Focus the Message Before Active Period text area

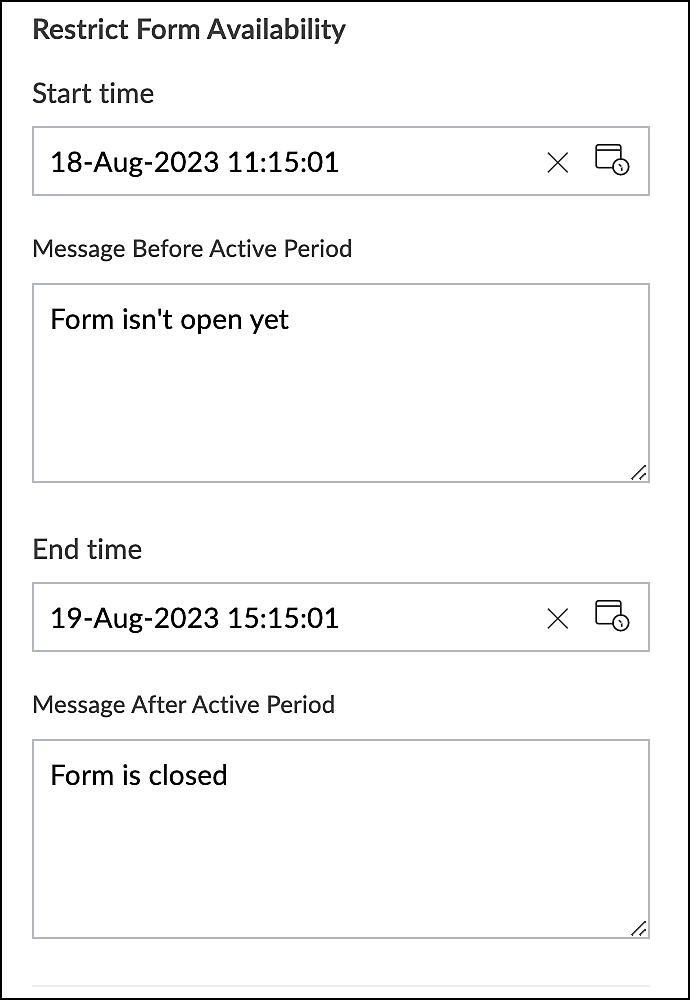(x=340, y=400)
